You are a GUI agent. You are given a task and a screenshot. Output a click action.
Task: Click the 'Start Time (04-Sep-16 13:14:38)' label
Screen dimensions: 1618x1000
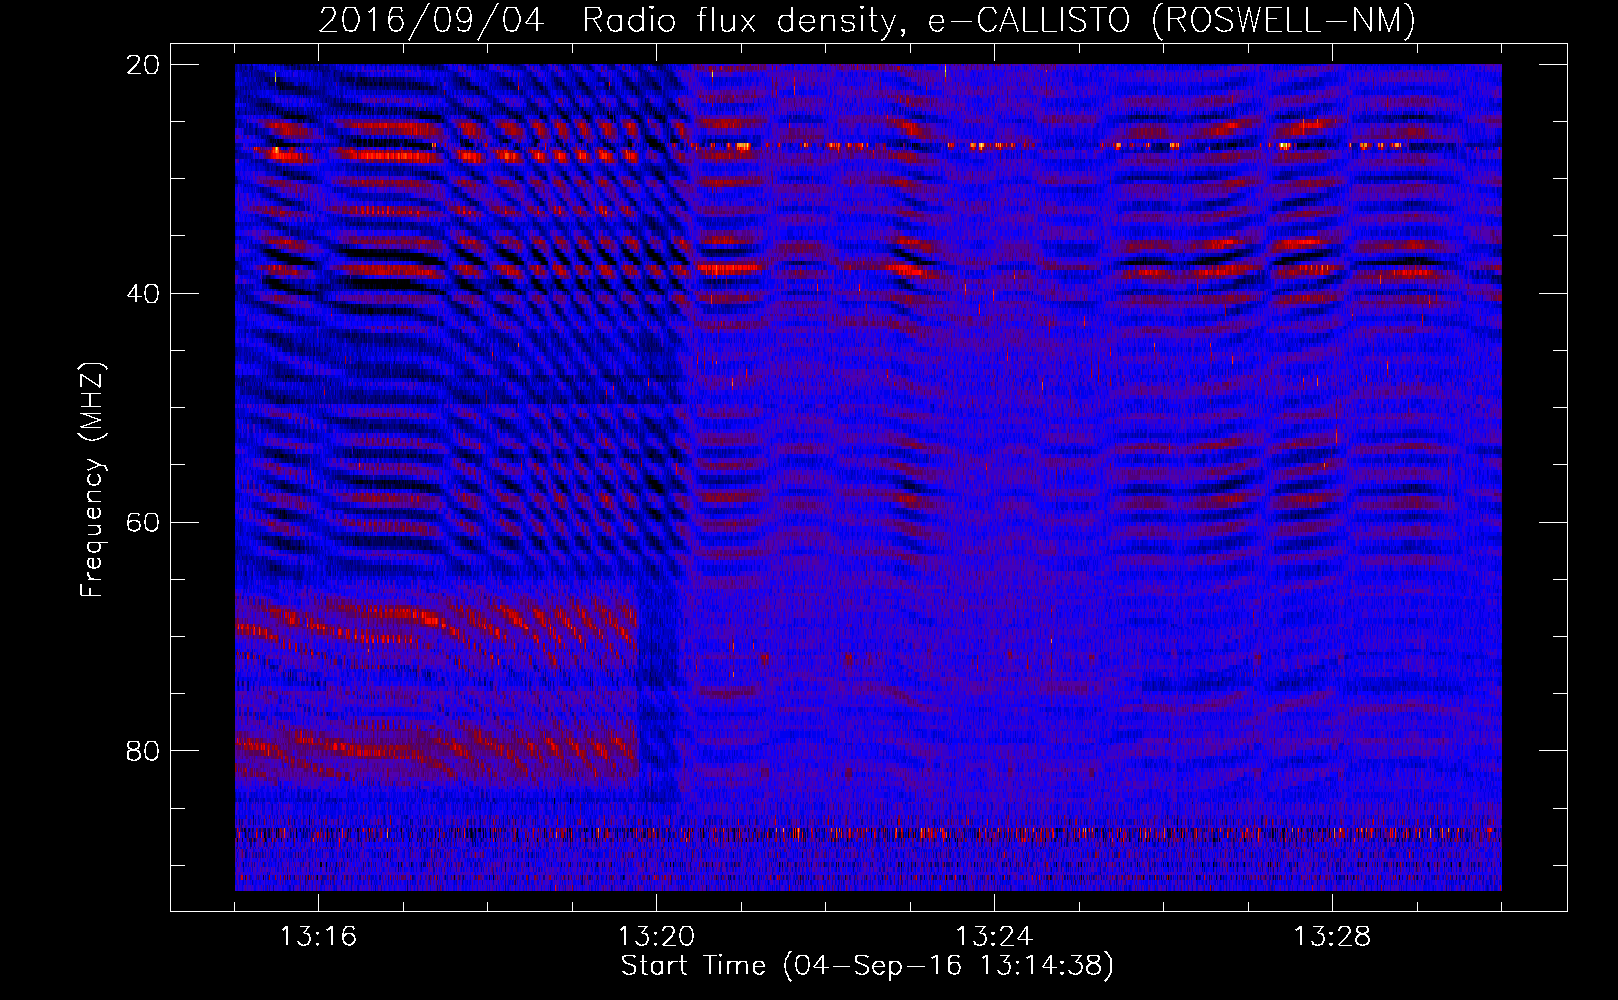click(867, 966)
